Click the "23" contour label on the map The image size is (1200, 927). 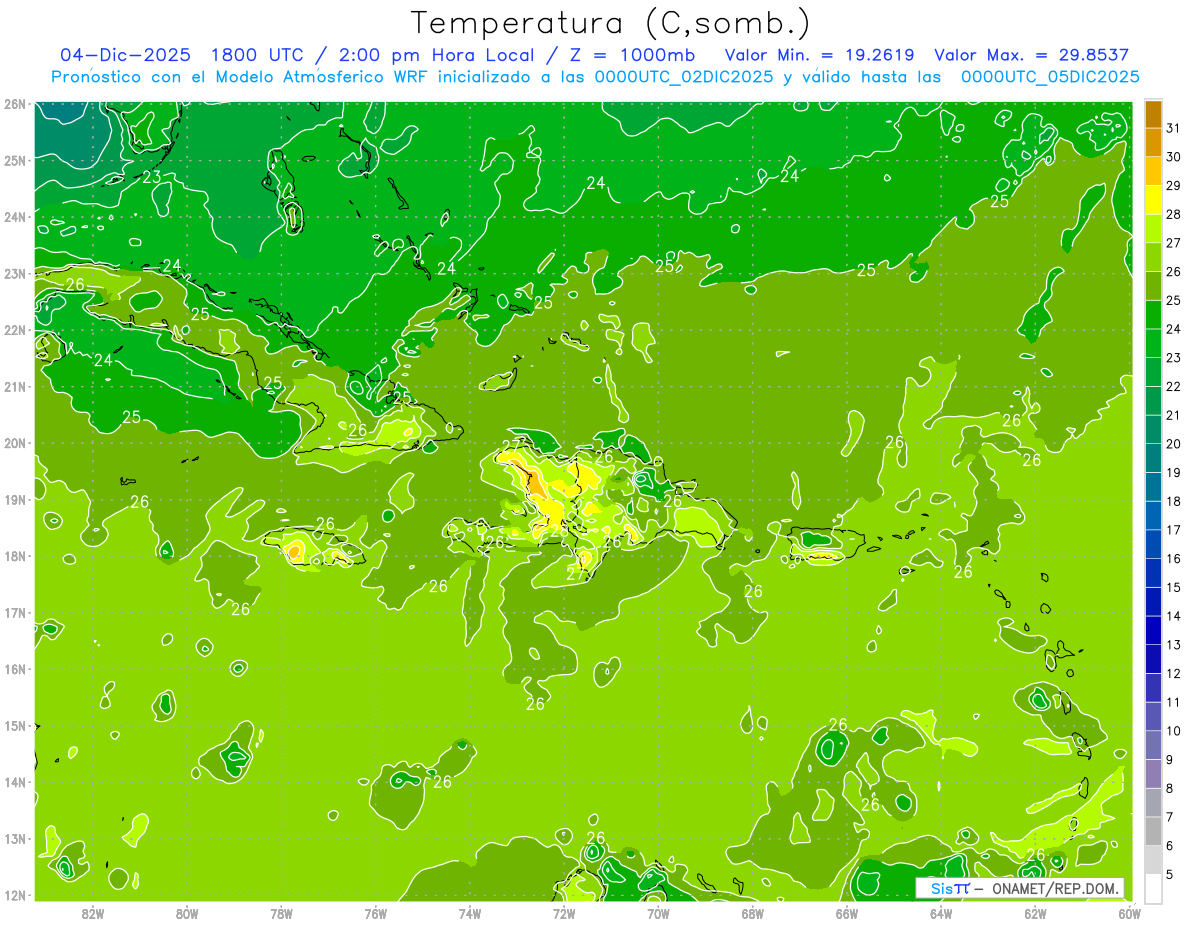152,177
